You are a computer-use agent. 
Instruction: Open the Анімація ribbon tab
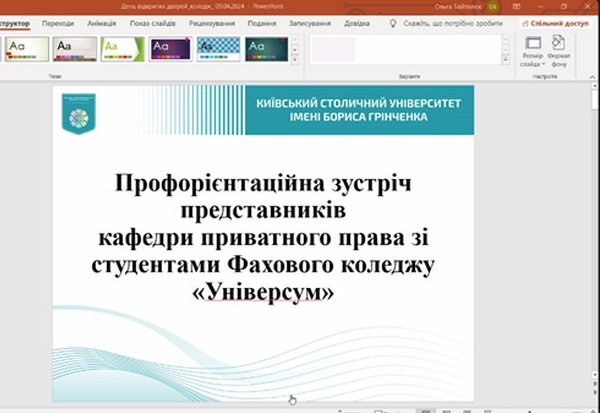101,23
